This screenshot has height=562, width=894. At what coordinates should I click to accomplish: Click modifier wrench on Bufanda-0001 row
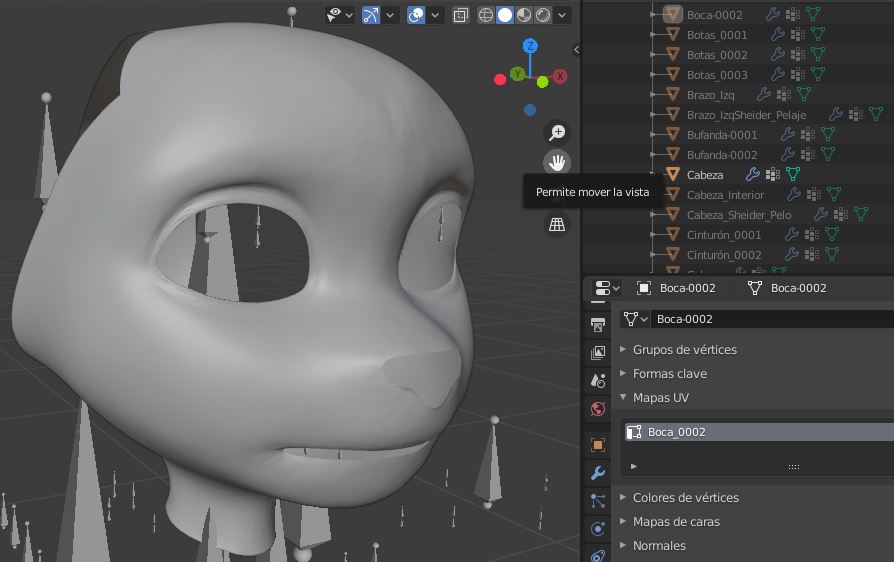(787, 135)
